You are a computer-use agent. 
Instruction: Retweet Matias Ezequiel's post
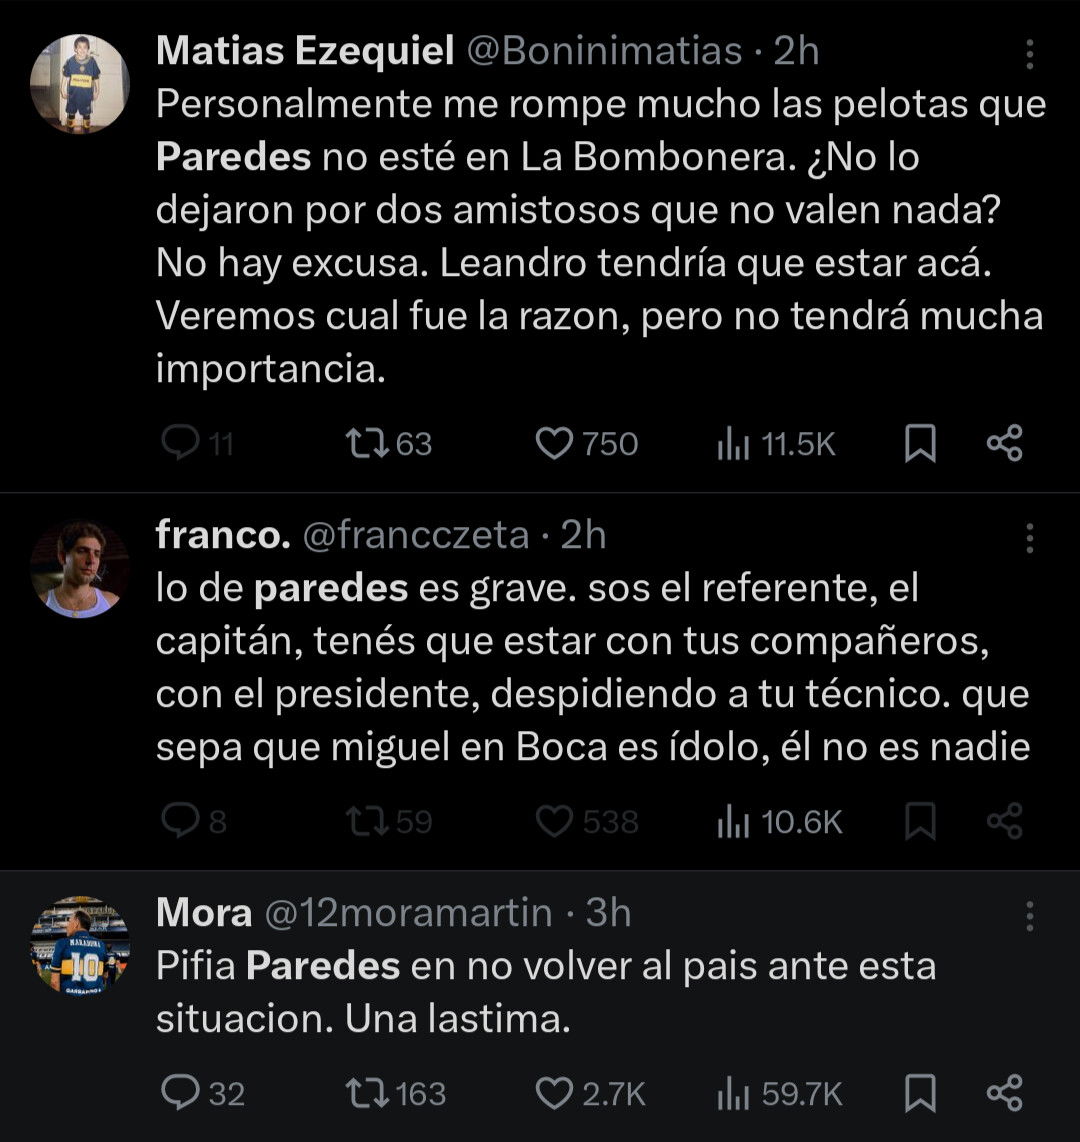pos(360,443)
